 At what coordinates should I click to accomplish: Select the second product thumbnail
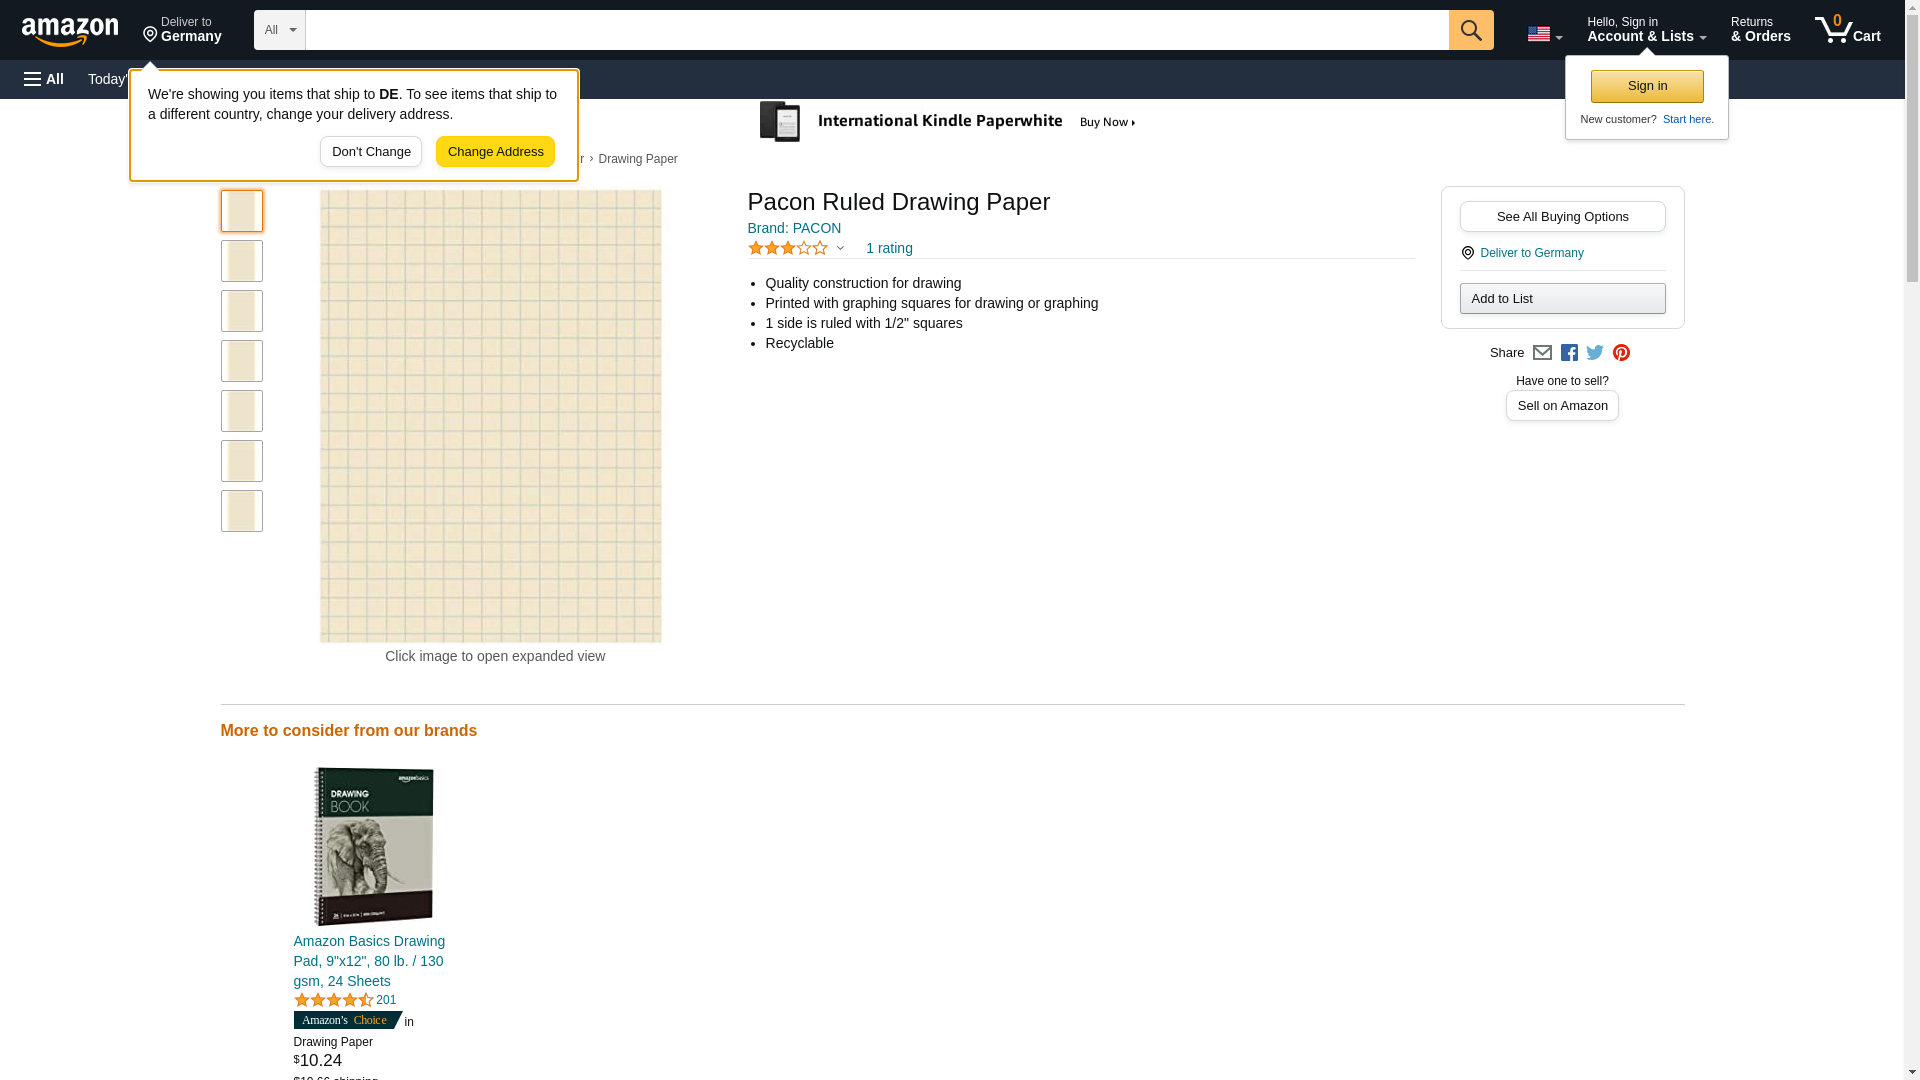(x=241, y=261)
